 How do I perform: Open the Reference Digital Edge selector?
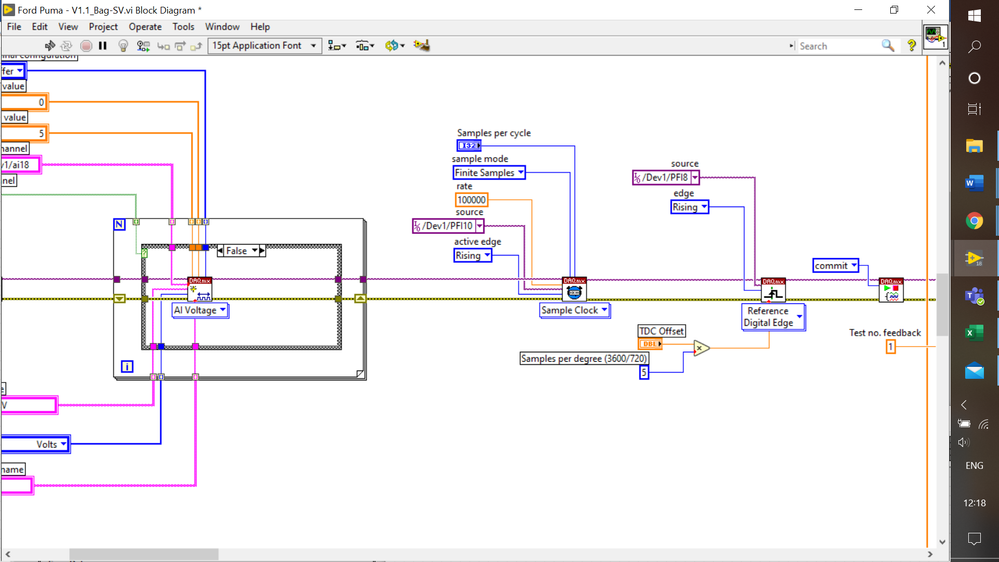pos(773,317)
